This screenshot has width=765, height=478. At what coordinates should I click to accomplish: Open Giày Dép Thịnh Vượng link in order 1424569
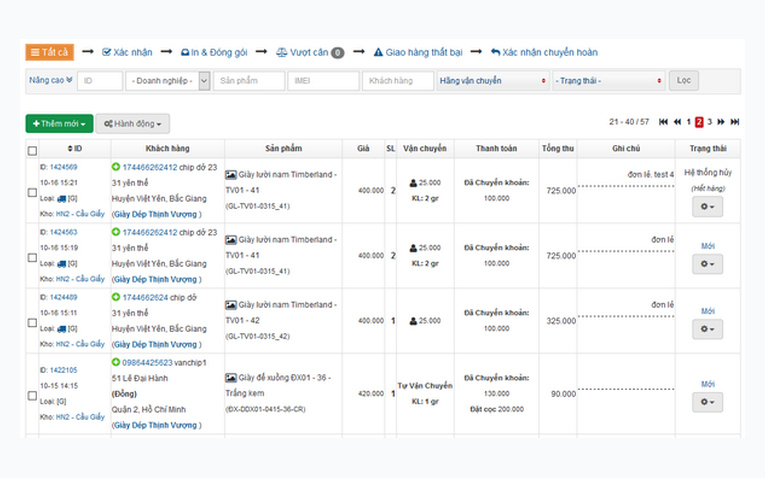coord(155,214)
